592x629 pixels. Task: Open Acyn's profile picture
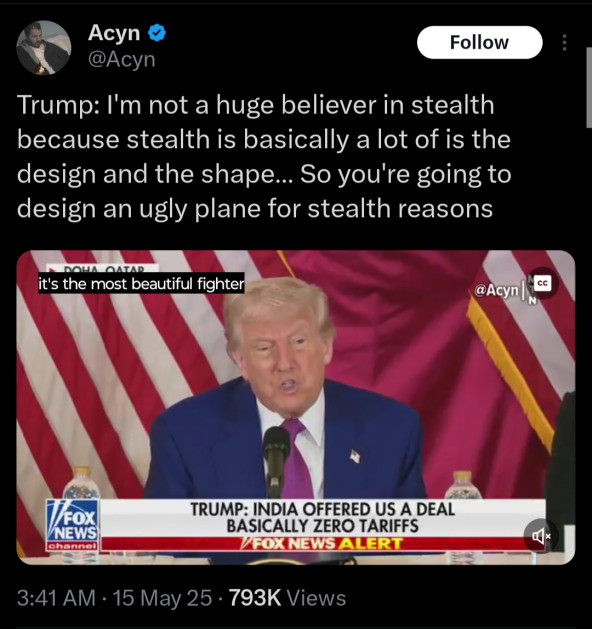(43, 48)
